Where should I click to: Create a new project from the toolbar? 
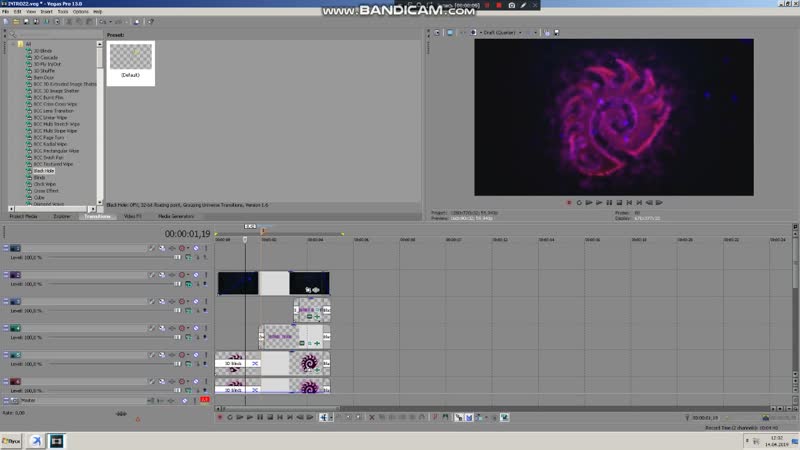[x=6, y=22]
